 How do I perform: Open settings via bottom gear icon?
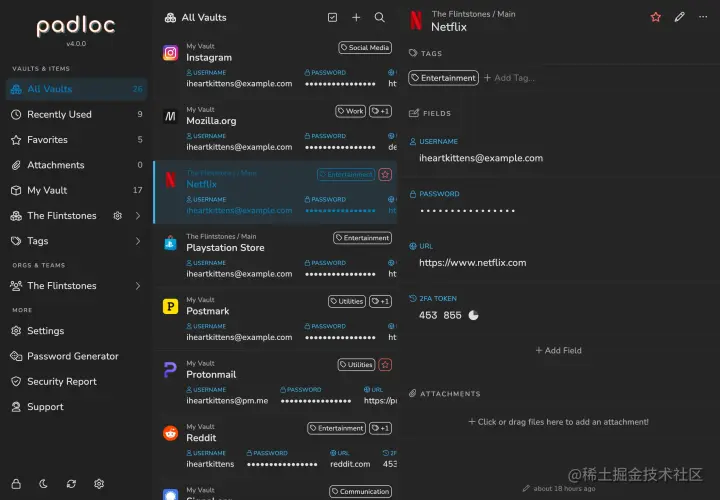pos(99,483)
